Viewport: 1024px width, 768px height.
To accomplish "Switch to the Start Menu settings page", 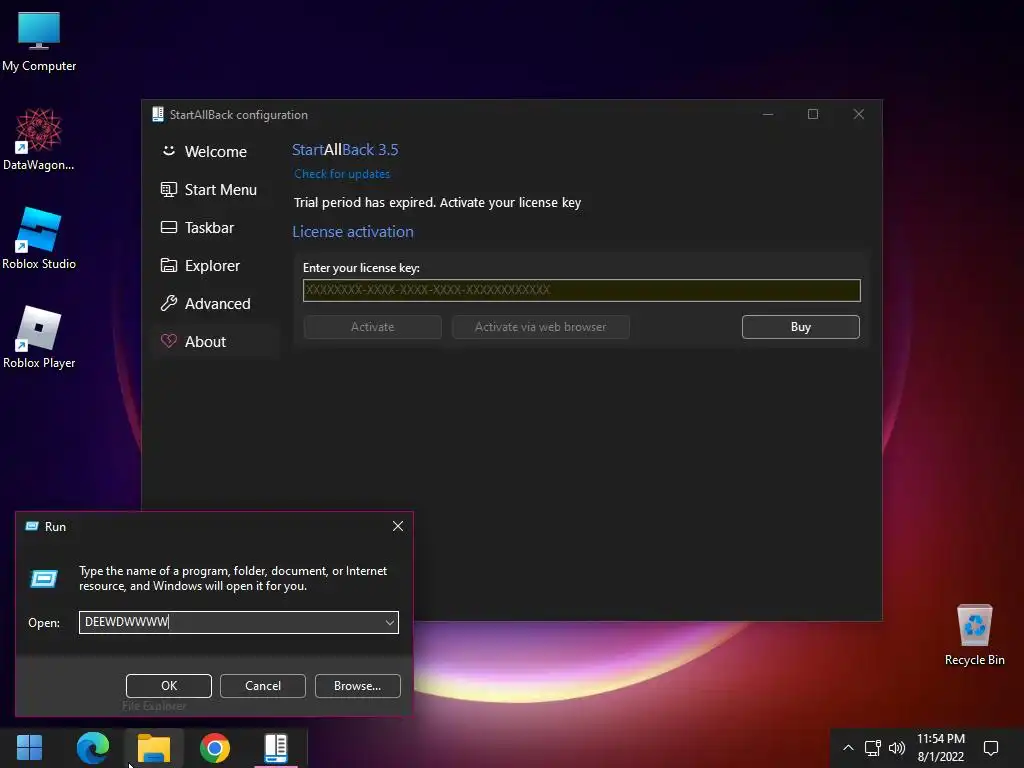I will pyautogui.click(x=216, y=189).
